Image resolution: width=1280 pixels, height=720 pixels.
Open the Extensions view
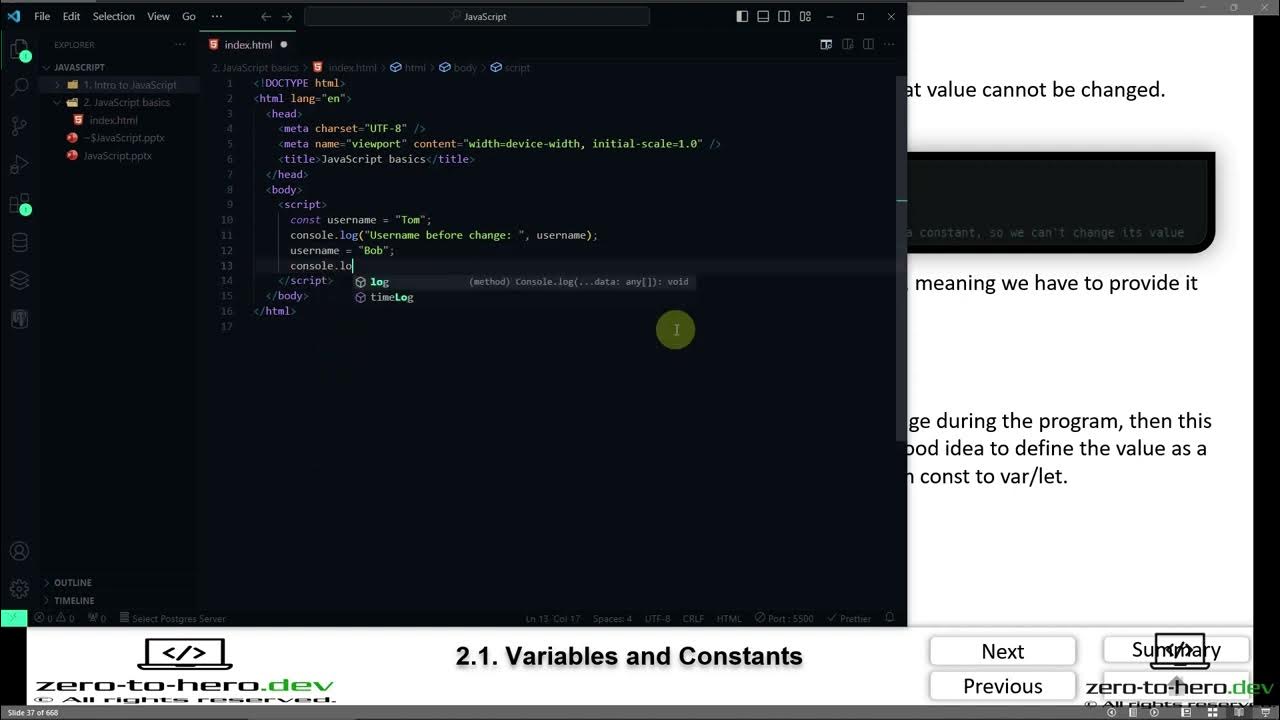[19, 204]
